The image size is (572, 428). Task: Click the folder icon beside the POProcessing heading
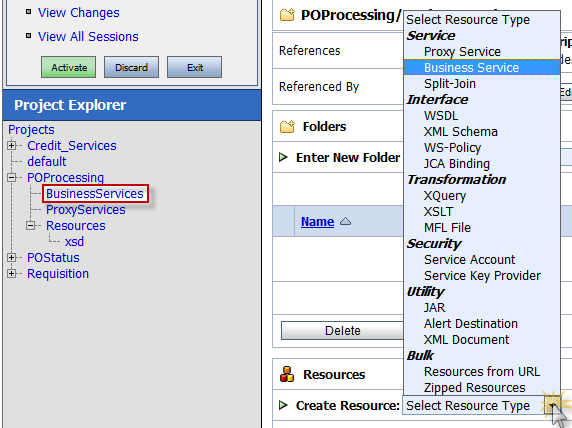(x=287, y=15)
